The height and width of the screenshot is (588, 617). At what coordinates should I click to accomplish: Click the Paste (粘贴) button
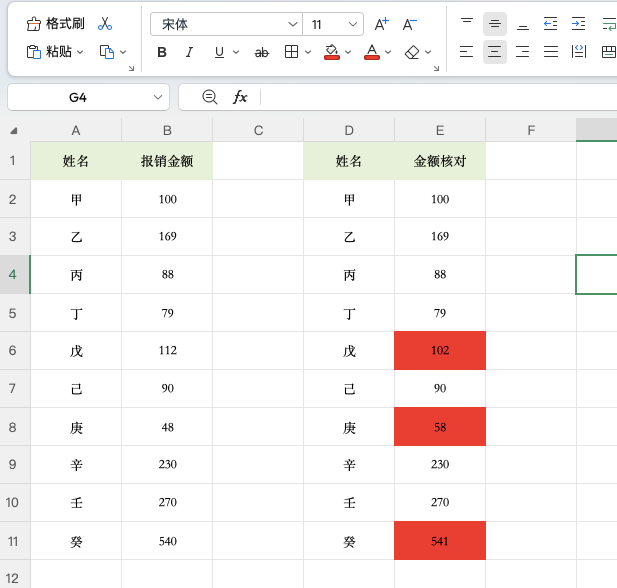(49, 52)
